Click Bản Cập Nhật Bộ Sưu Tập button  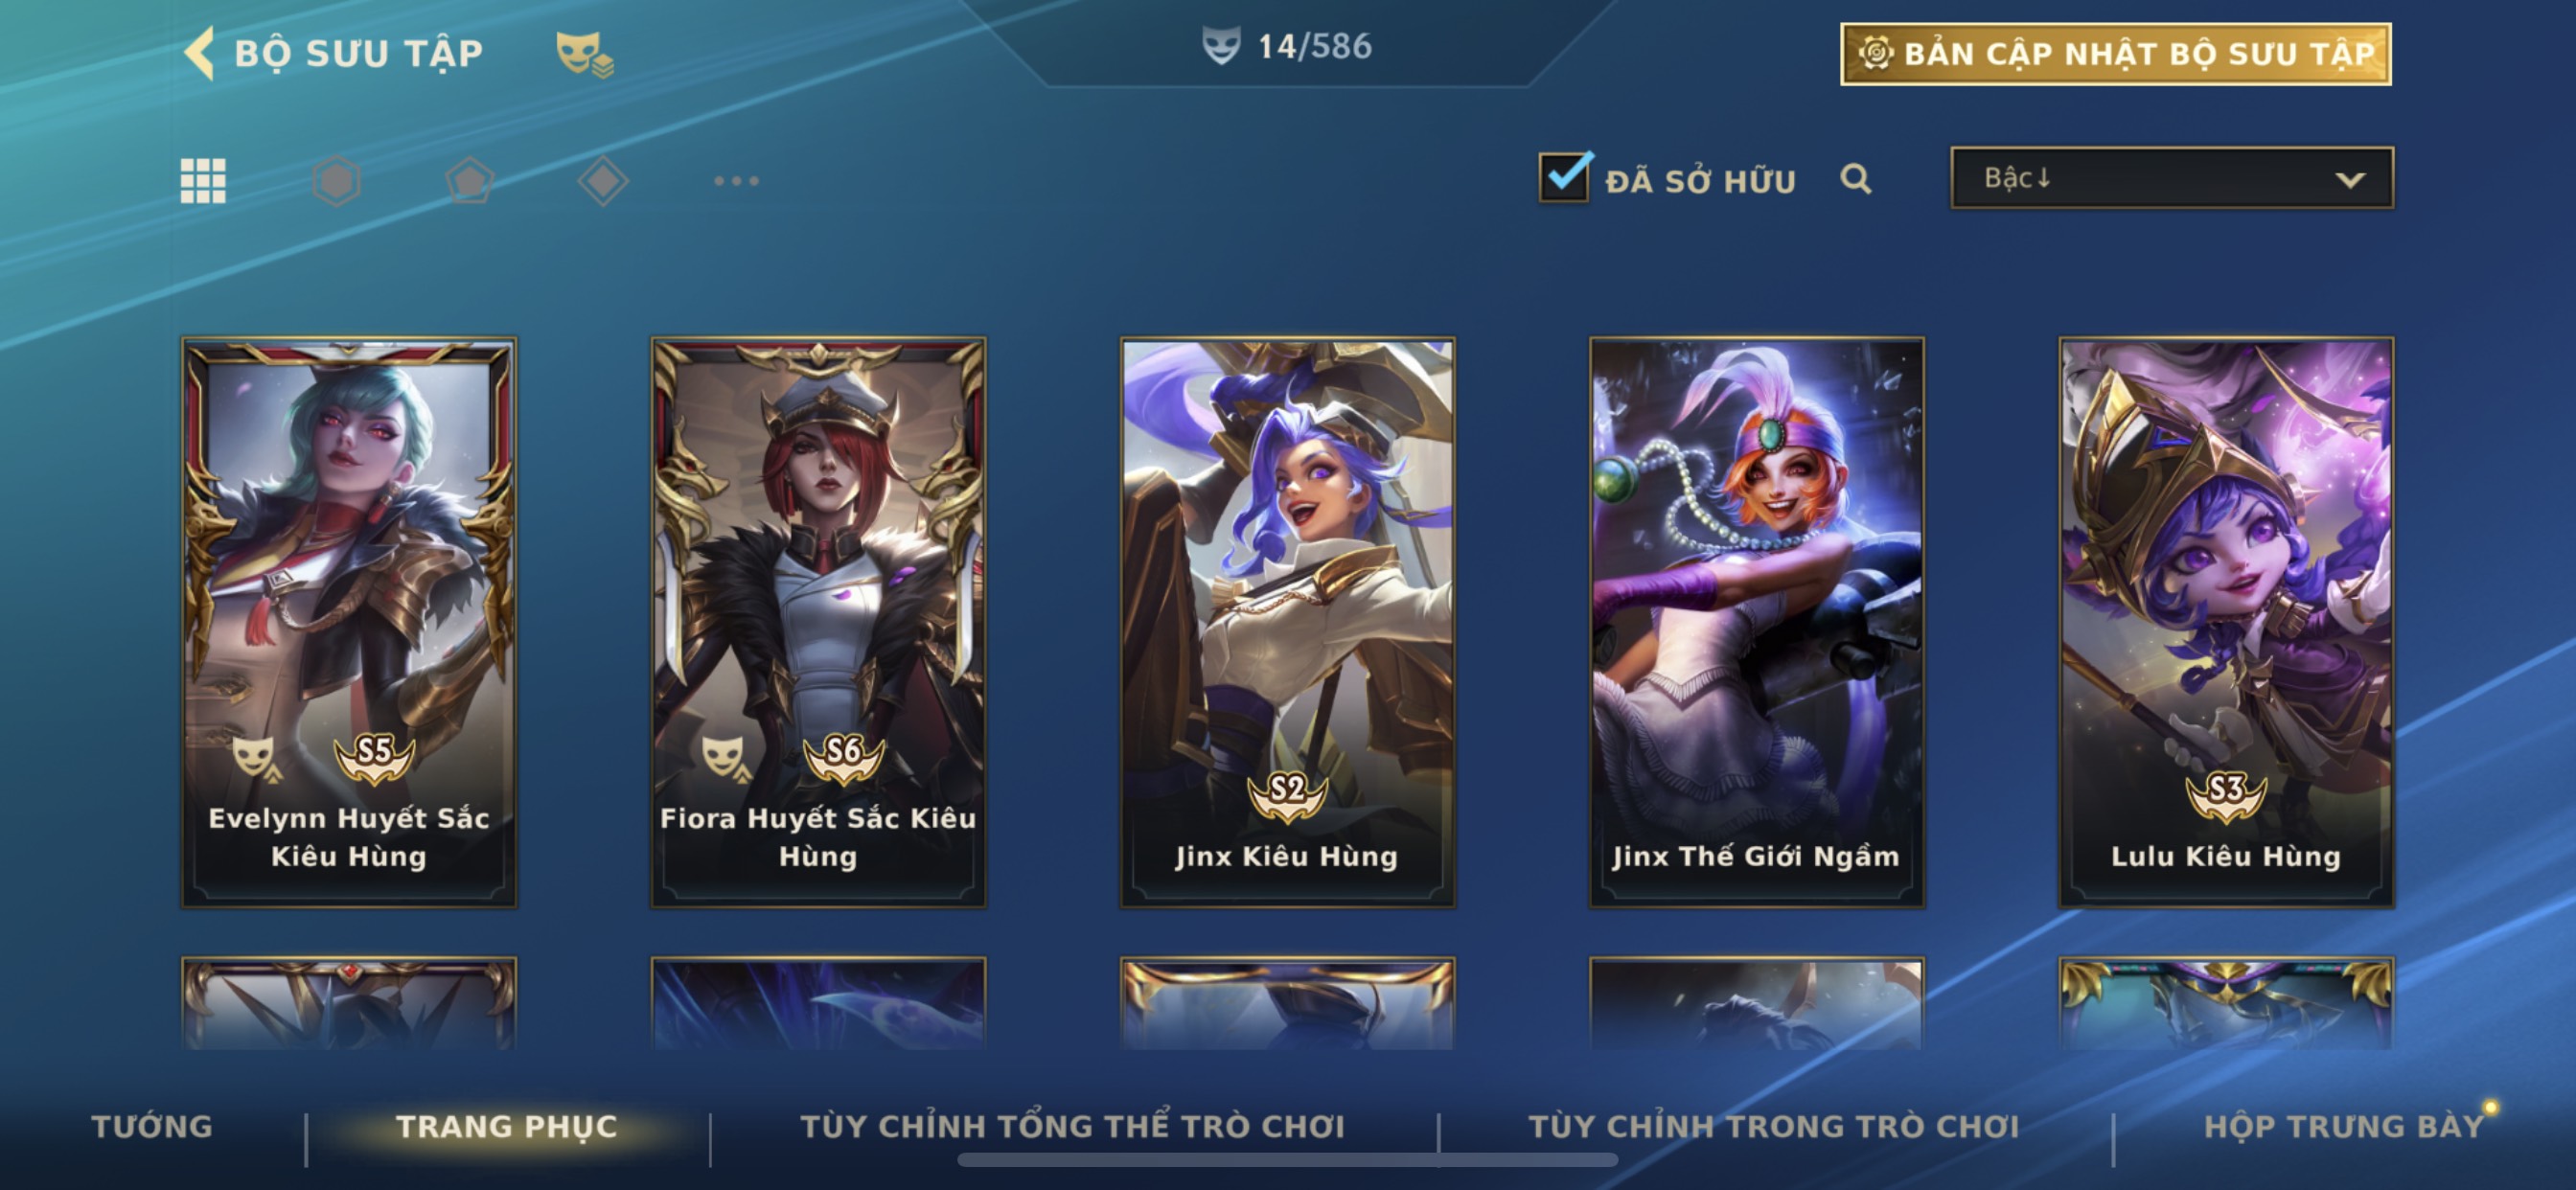point(2116,54)
